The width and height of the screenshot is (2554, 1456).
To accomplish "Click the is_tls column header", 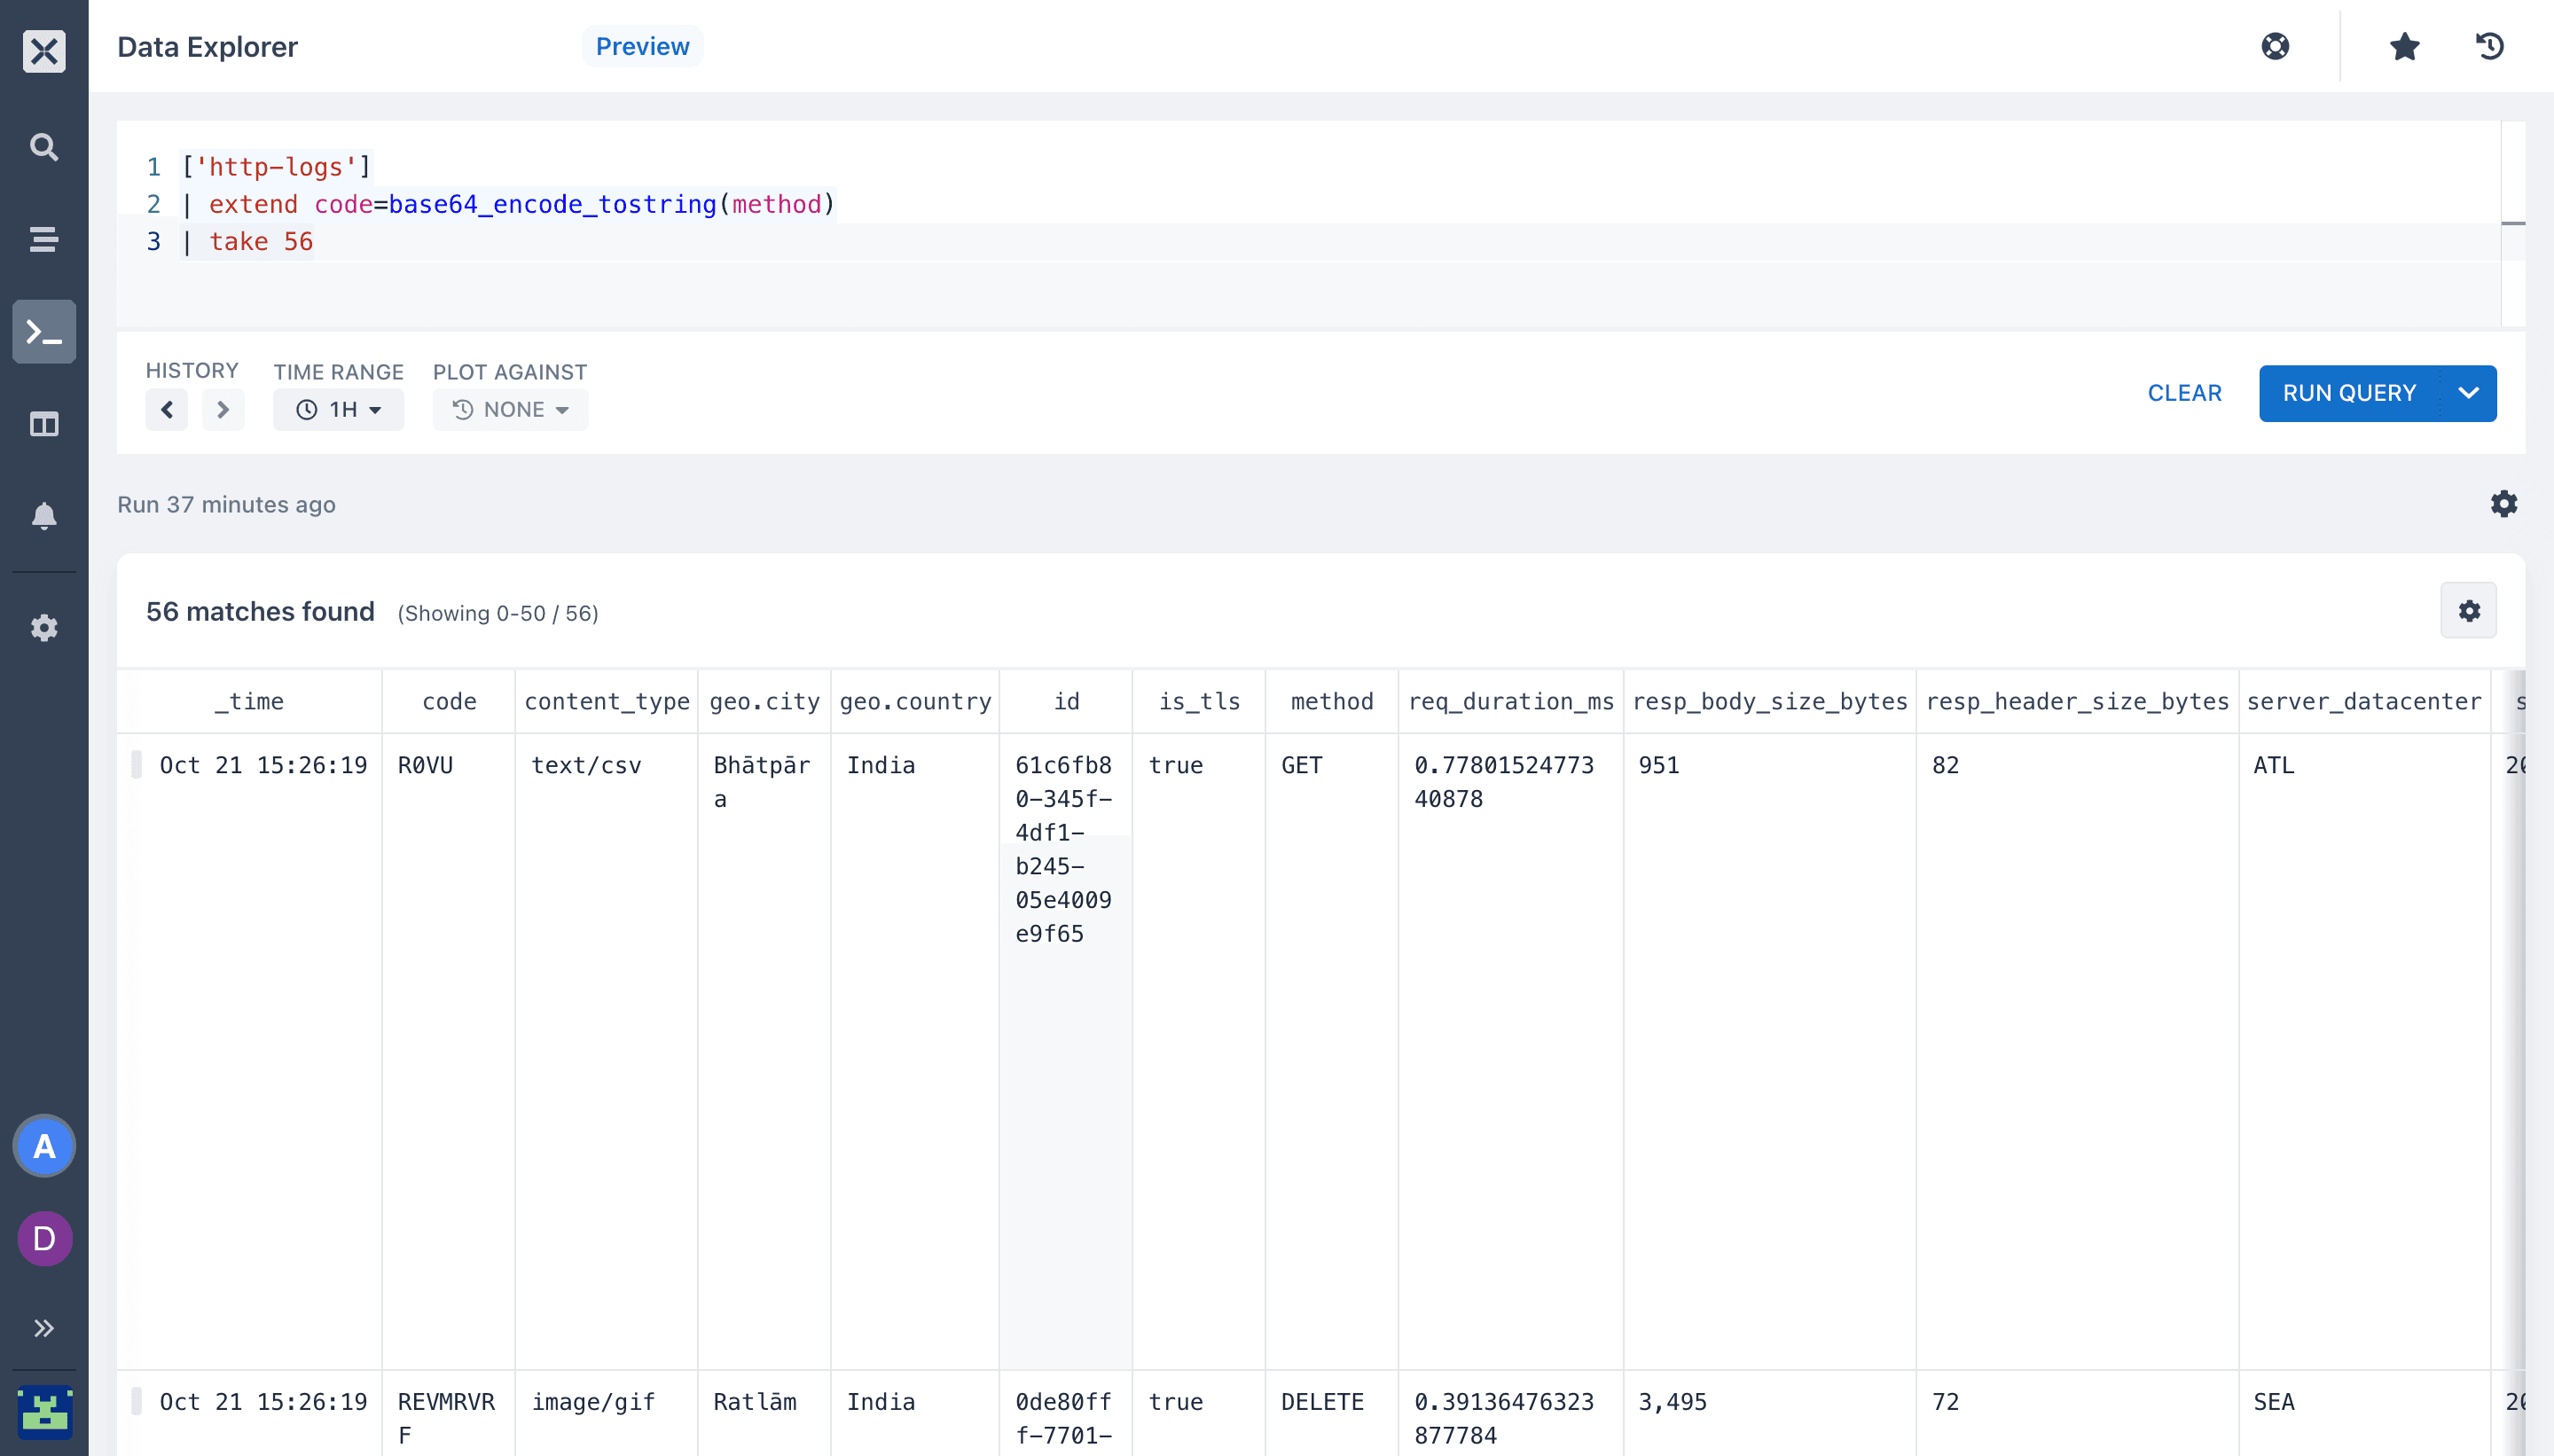I will pyautogui.click(x=1199, y=701).
